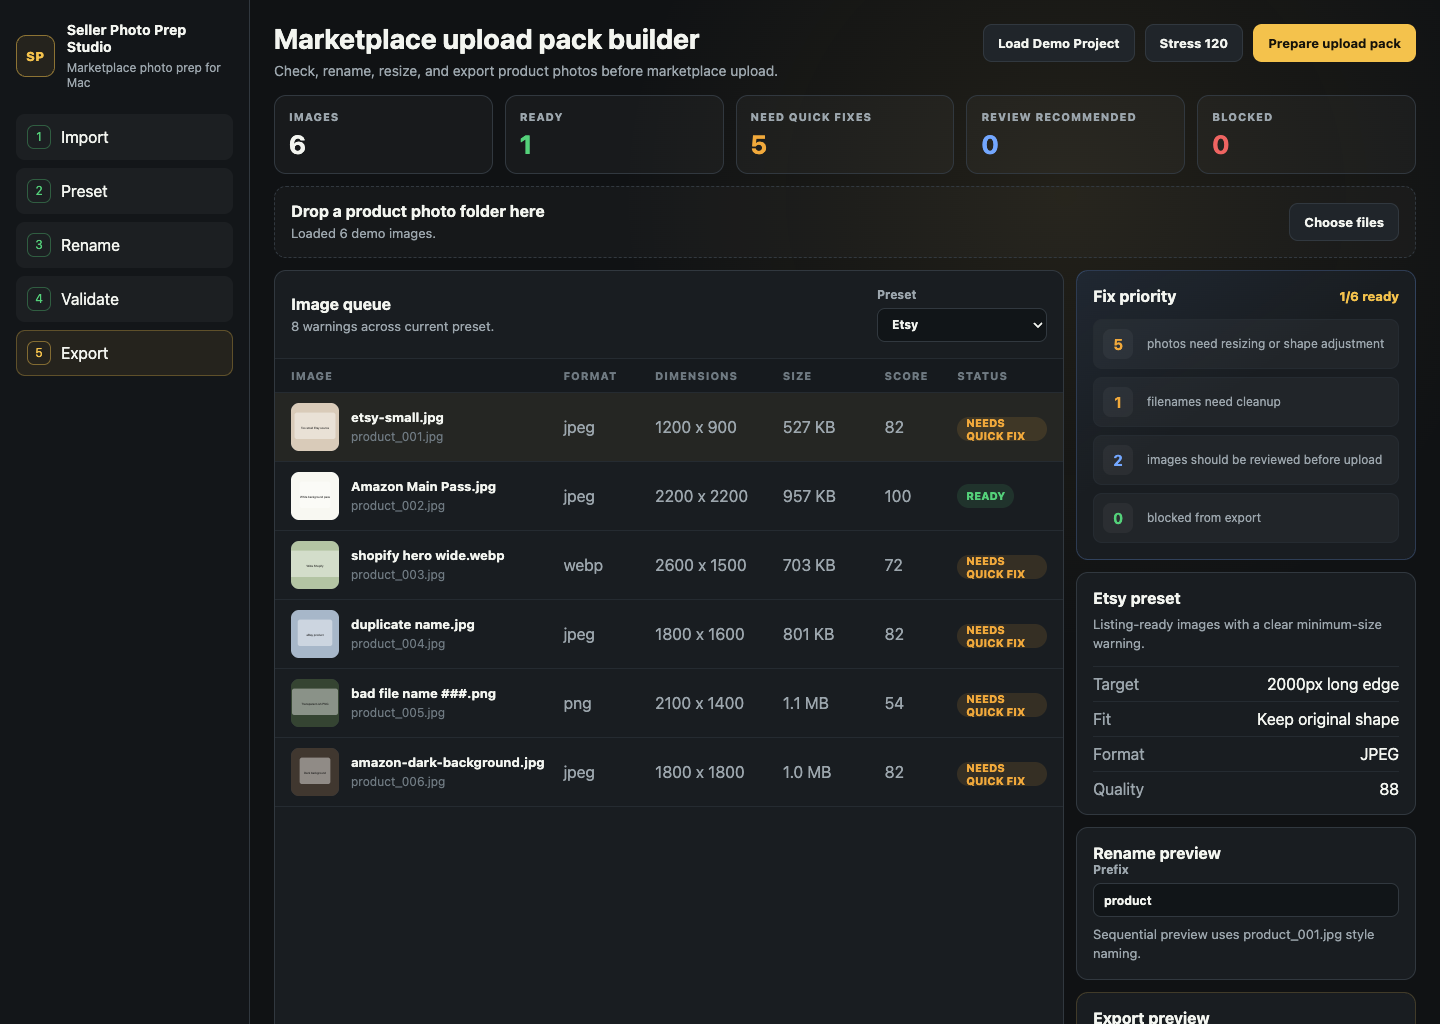Image resolution: width=1440 pixels, height=1024 pixels.
Task: Go to the Preset step
Action: click(x=124, y=191)
